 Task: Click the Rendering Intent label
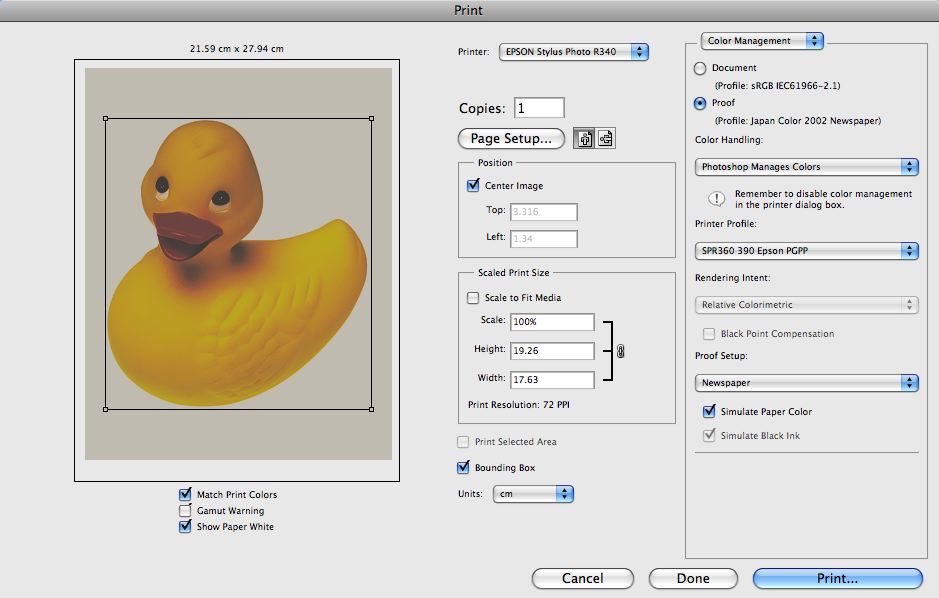[732, 278]
